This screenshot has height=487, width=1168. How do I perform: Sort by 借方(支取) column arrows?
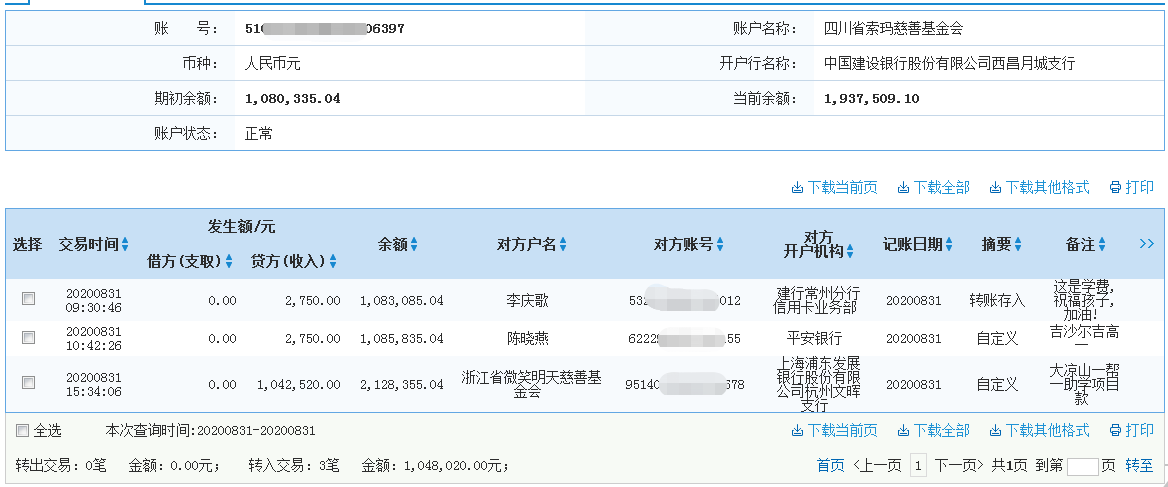[229, 261]
